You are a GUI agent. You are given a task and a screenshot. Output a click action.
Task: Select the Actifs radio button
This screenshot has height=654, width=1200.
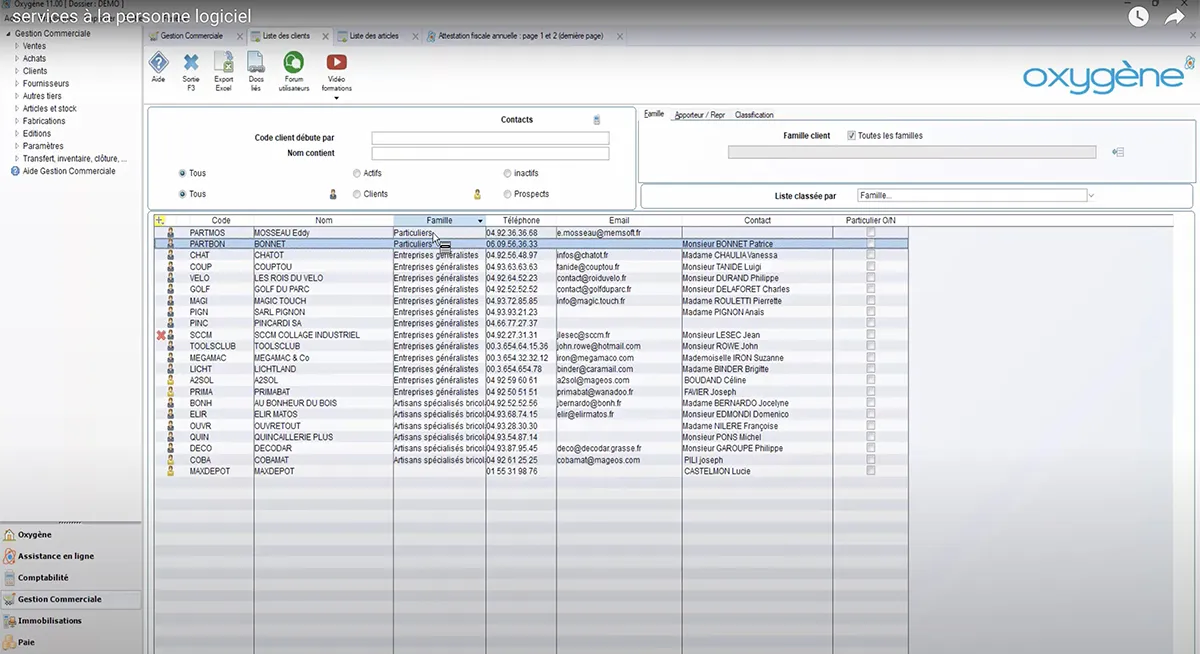click(357, 173)
